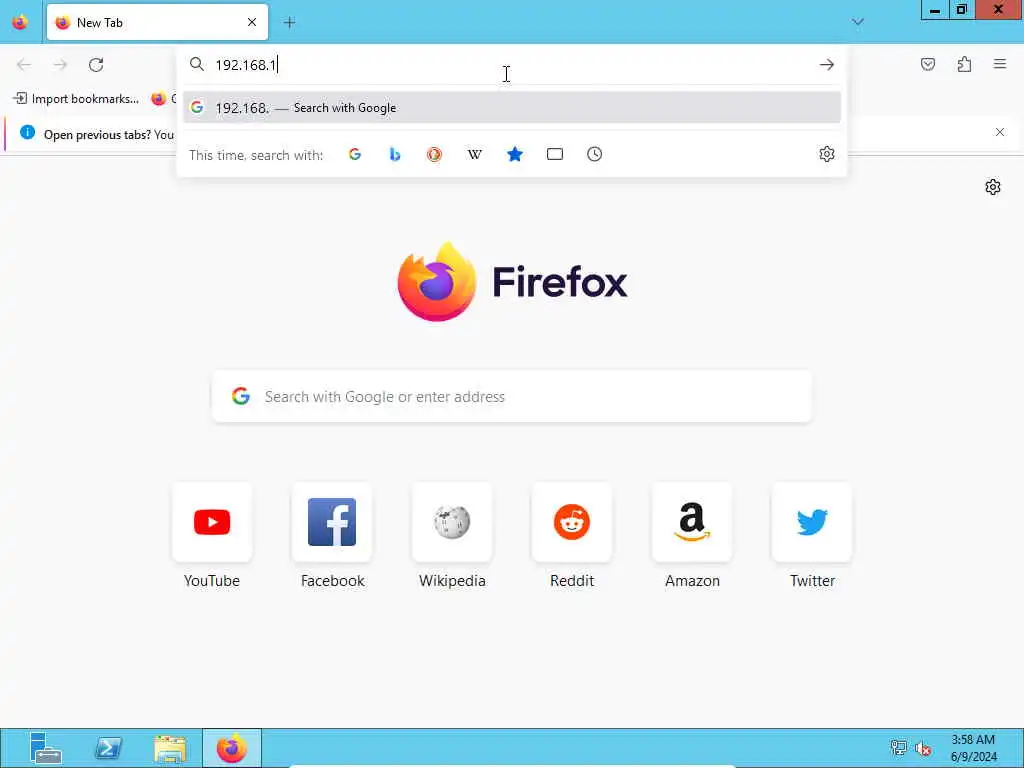
Task: Search this time in Bookmarks star
Action: (515, 154)
